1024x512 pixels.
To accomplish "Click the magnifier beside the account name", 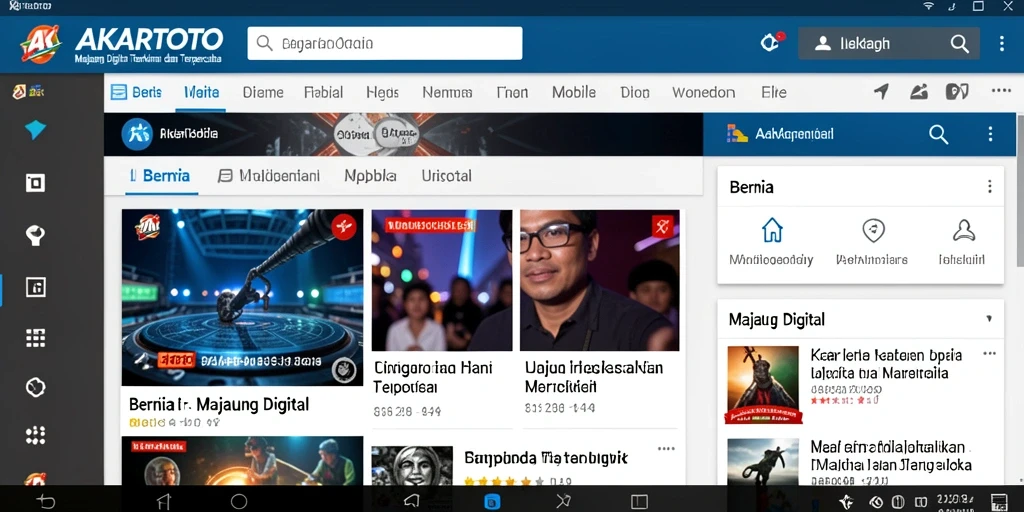I will pos(959,44).
